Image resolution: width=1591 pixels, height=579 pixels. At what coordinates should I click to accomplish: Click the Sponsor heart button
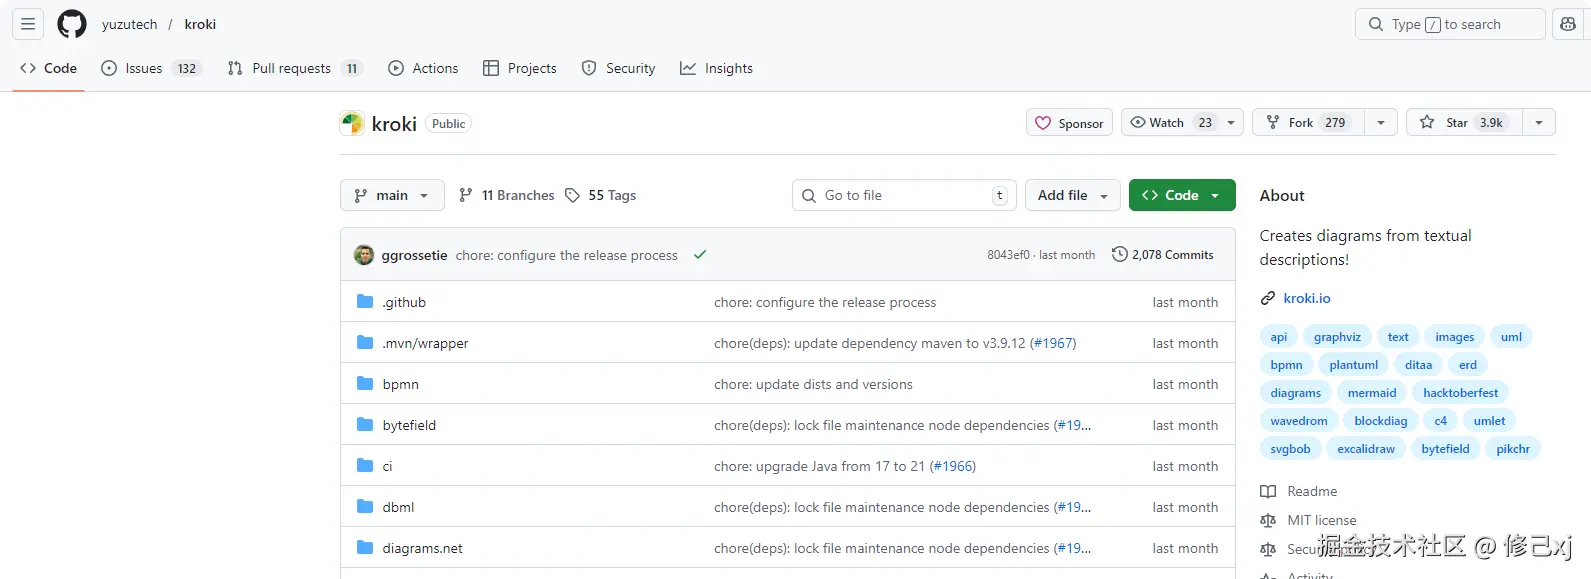1069,123
